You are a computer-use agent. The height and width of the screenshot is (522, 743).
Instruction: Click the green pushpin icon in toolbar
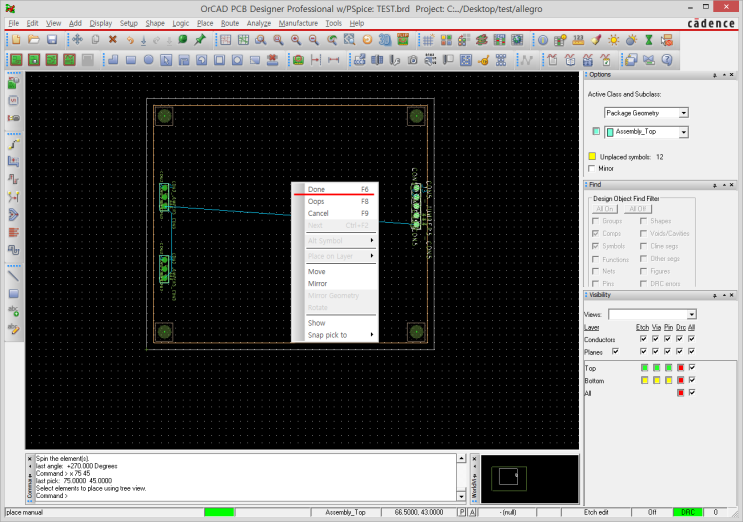pos(201,40)
